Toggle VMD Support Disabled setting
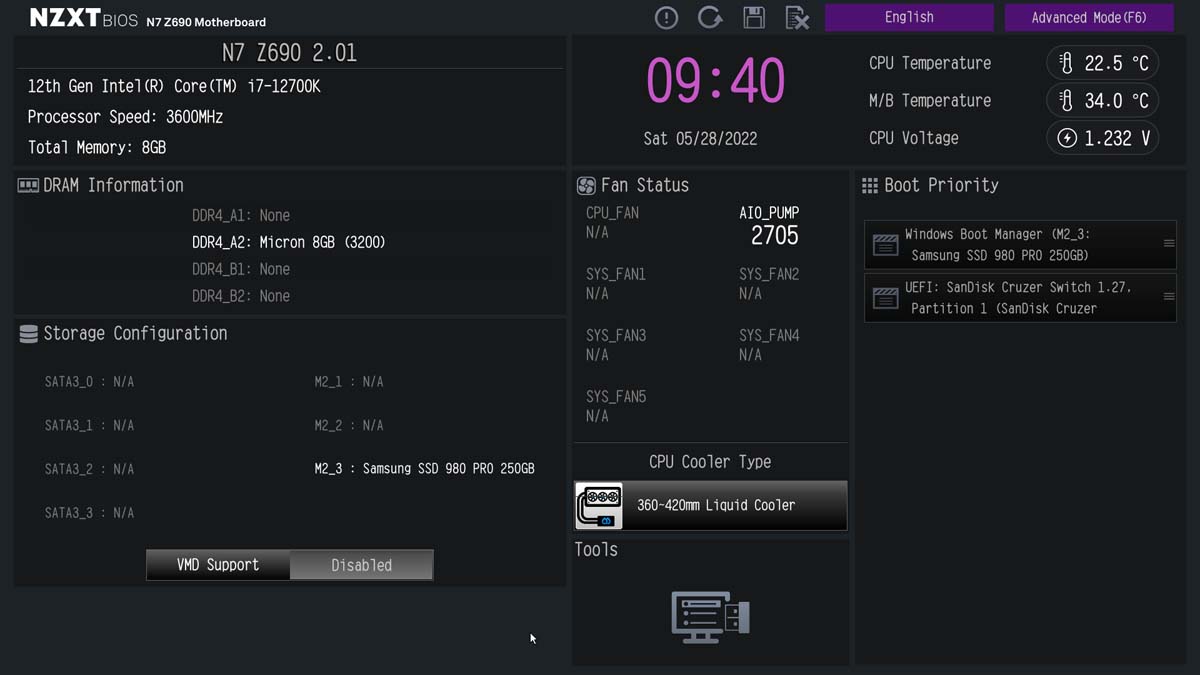This screenshot has width=1200, height=675. click(362, 565)
